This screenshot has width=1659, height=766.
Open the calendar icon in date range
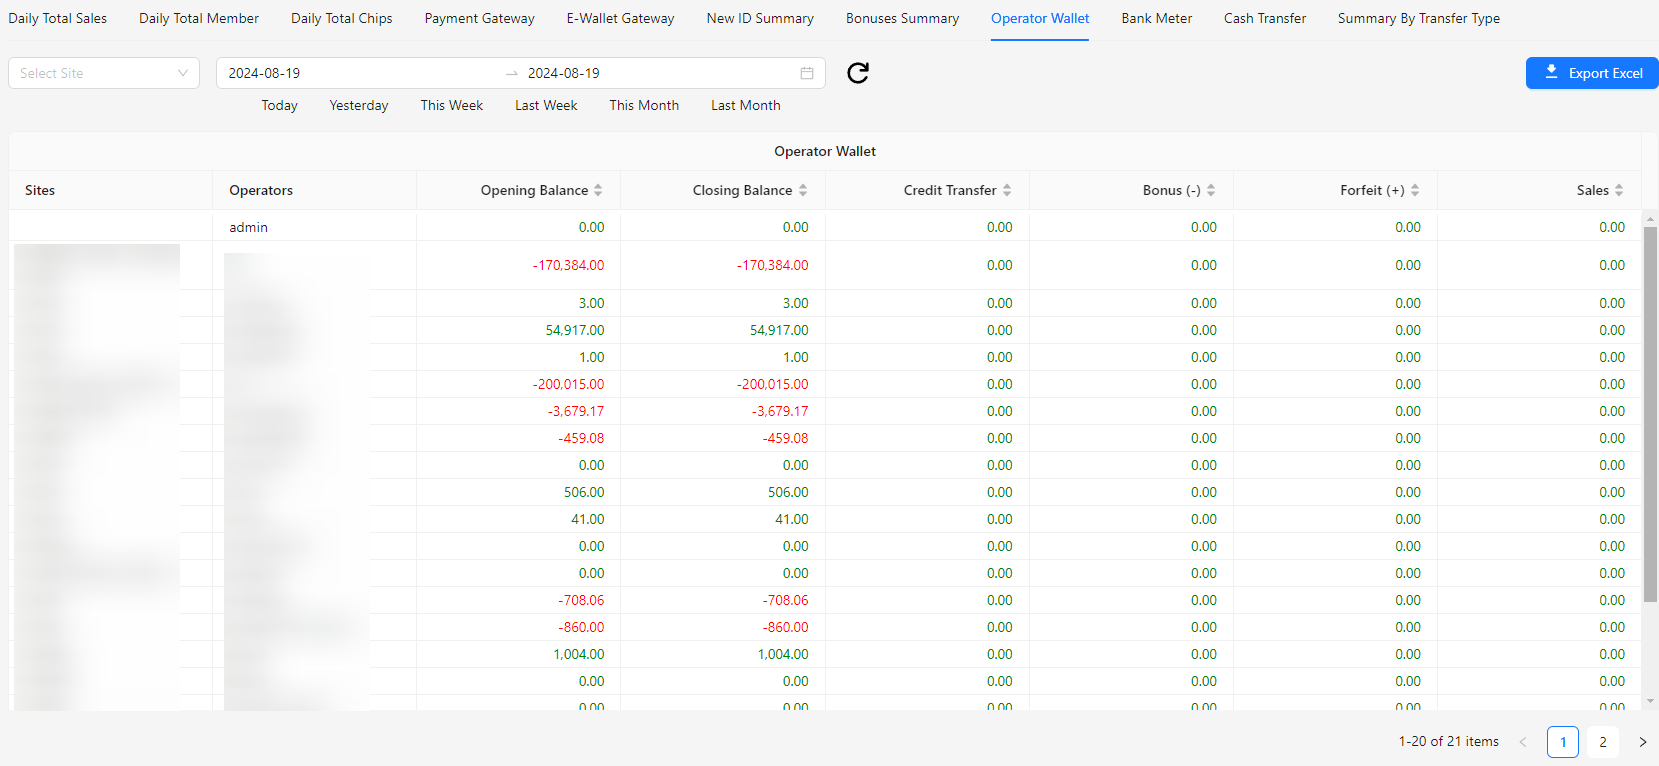[807, 73]
